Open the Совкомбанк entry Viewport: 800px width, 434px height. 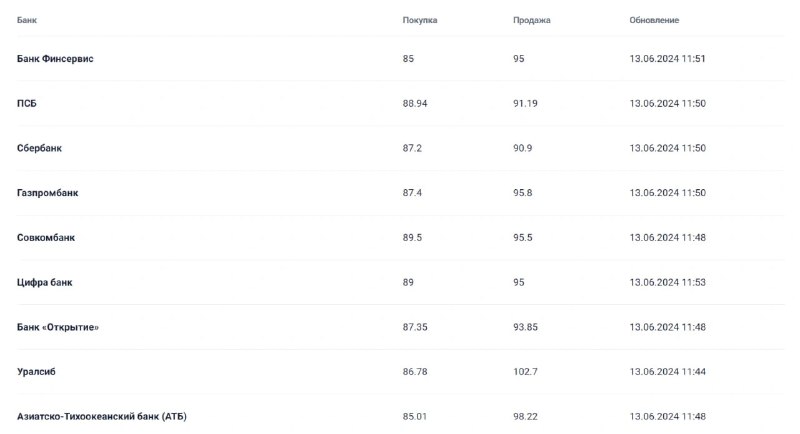click(46, 238)
